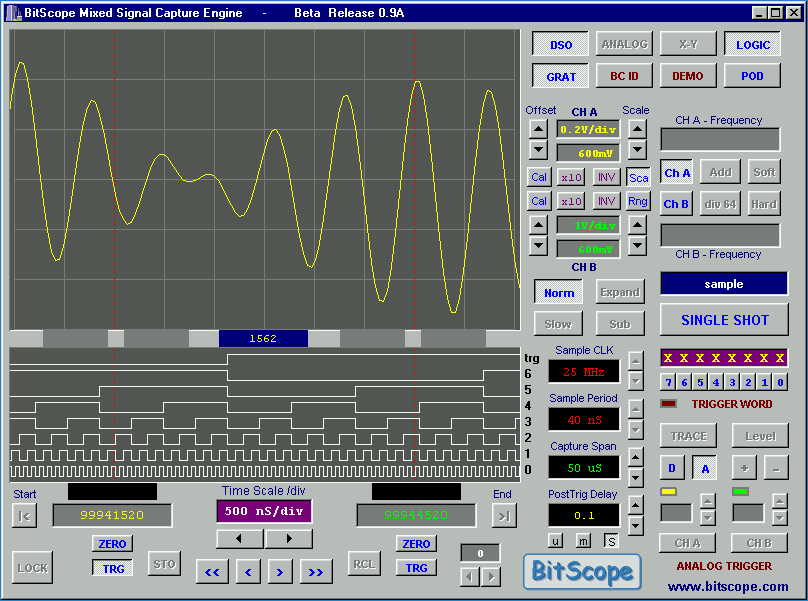
Task: Toggle the GRAT graticule display
Action: (x=560, y=76)
